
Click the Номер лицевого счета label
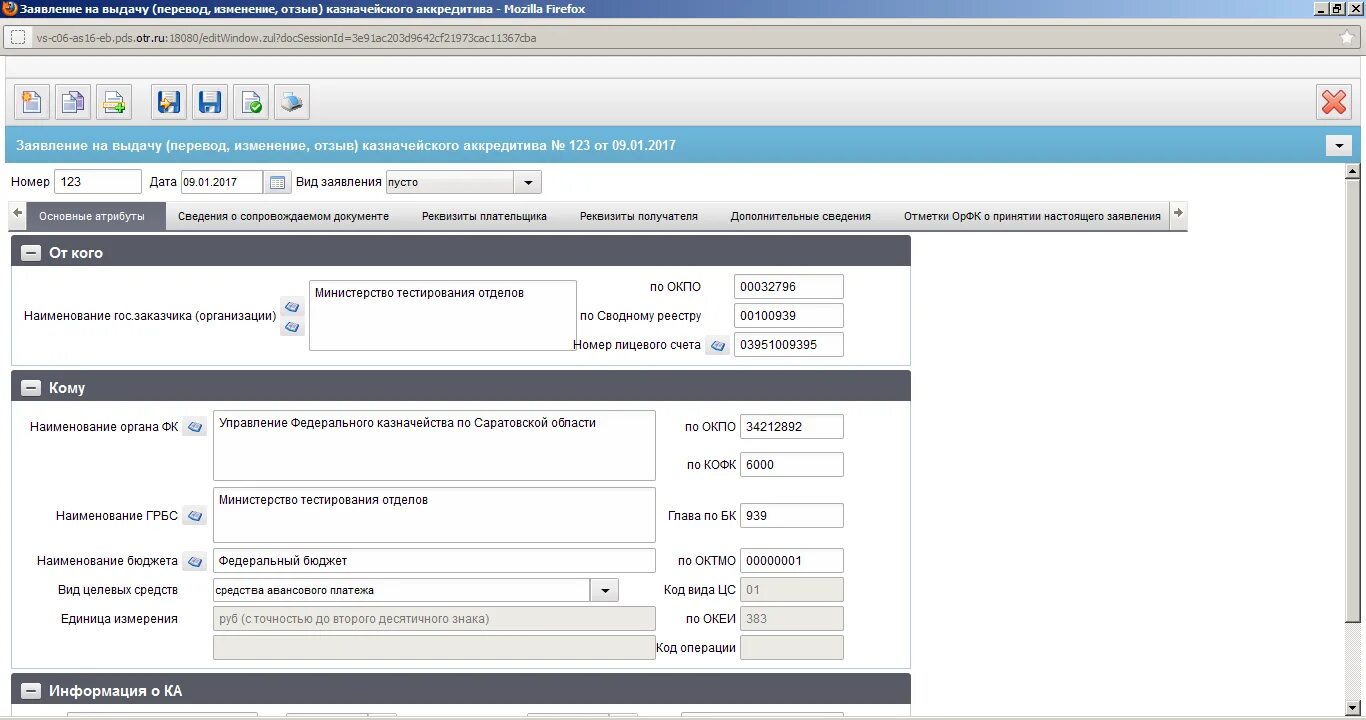pyautogui.click(x=637, y=345)
